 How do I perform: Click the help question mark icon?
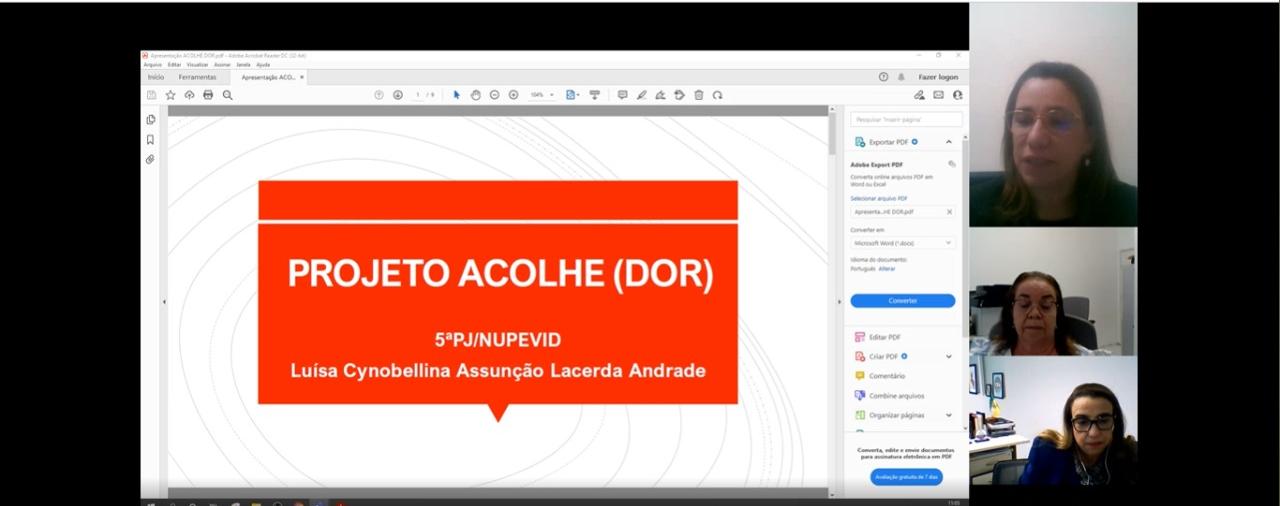coord(883,77)
